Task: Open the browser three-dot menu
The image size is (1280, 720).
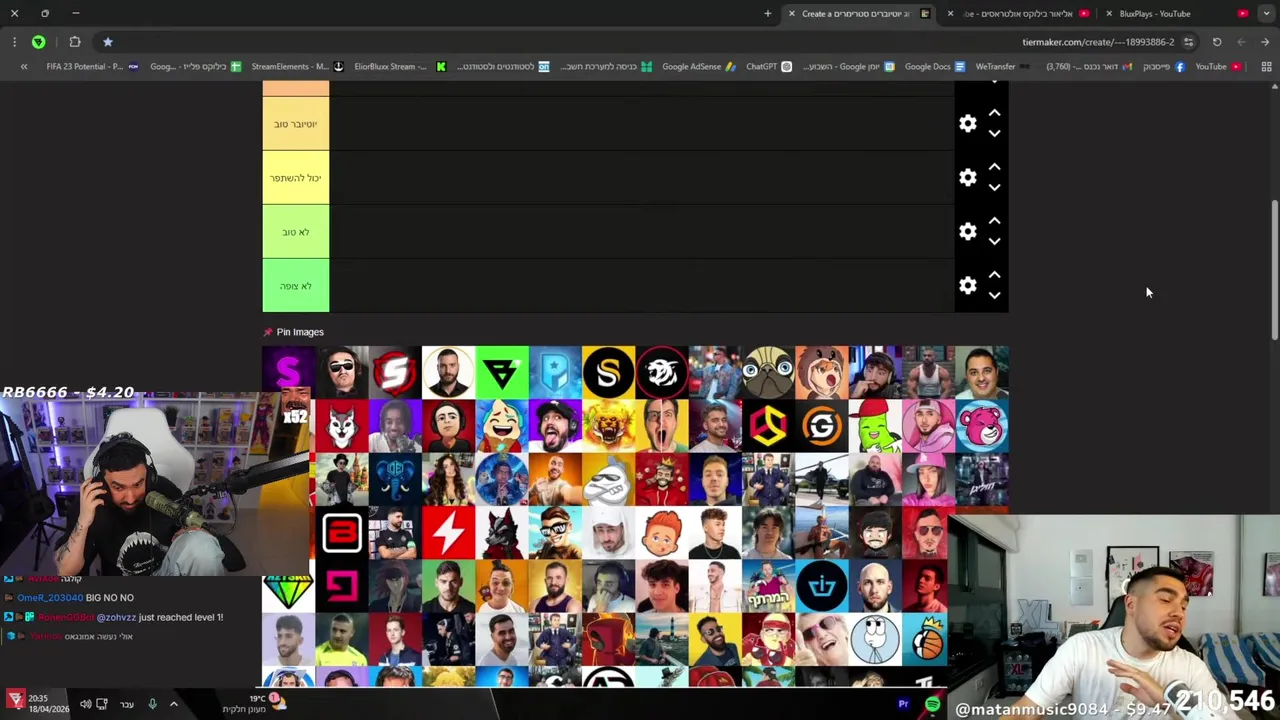Action: tap(14, 42)
